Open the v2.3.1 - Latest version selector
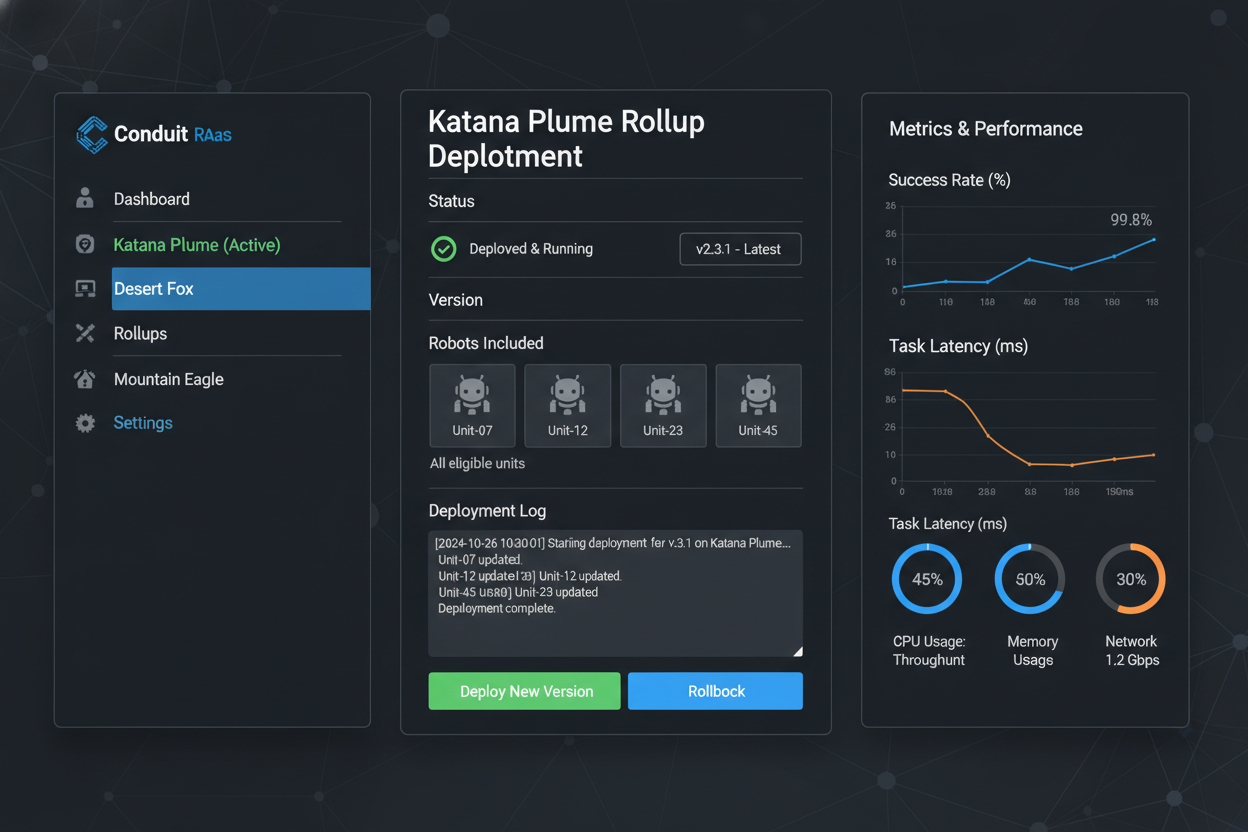Image resolution: width=1248 pixels, height=832 pixels. coord(740,249)
